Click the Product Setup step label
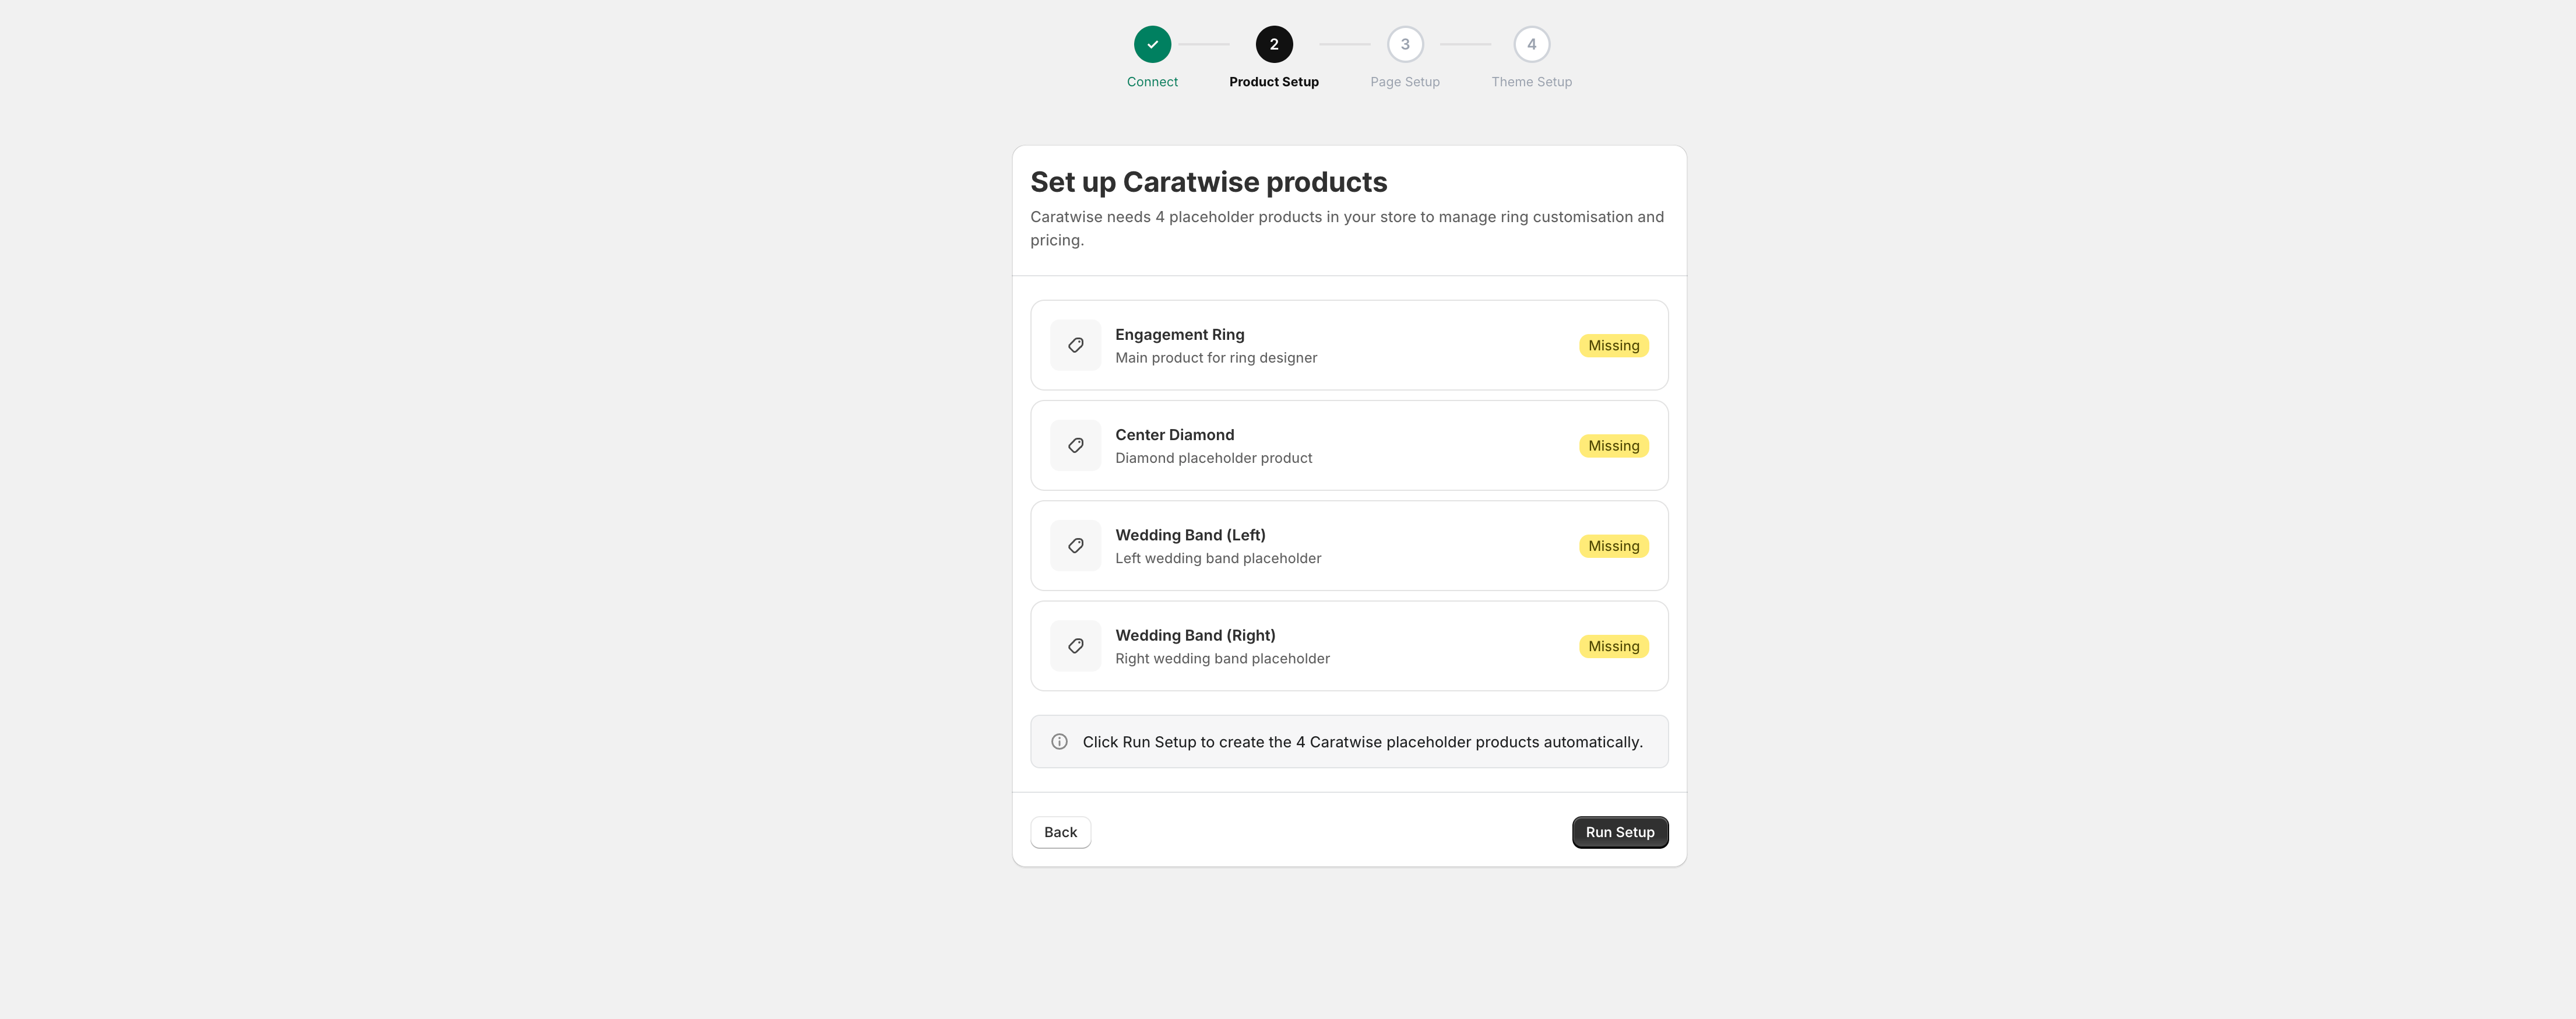Image resolution: width=2576 pixels, height=1019 pixels. pos(1274,82)
